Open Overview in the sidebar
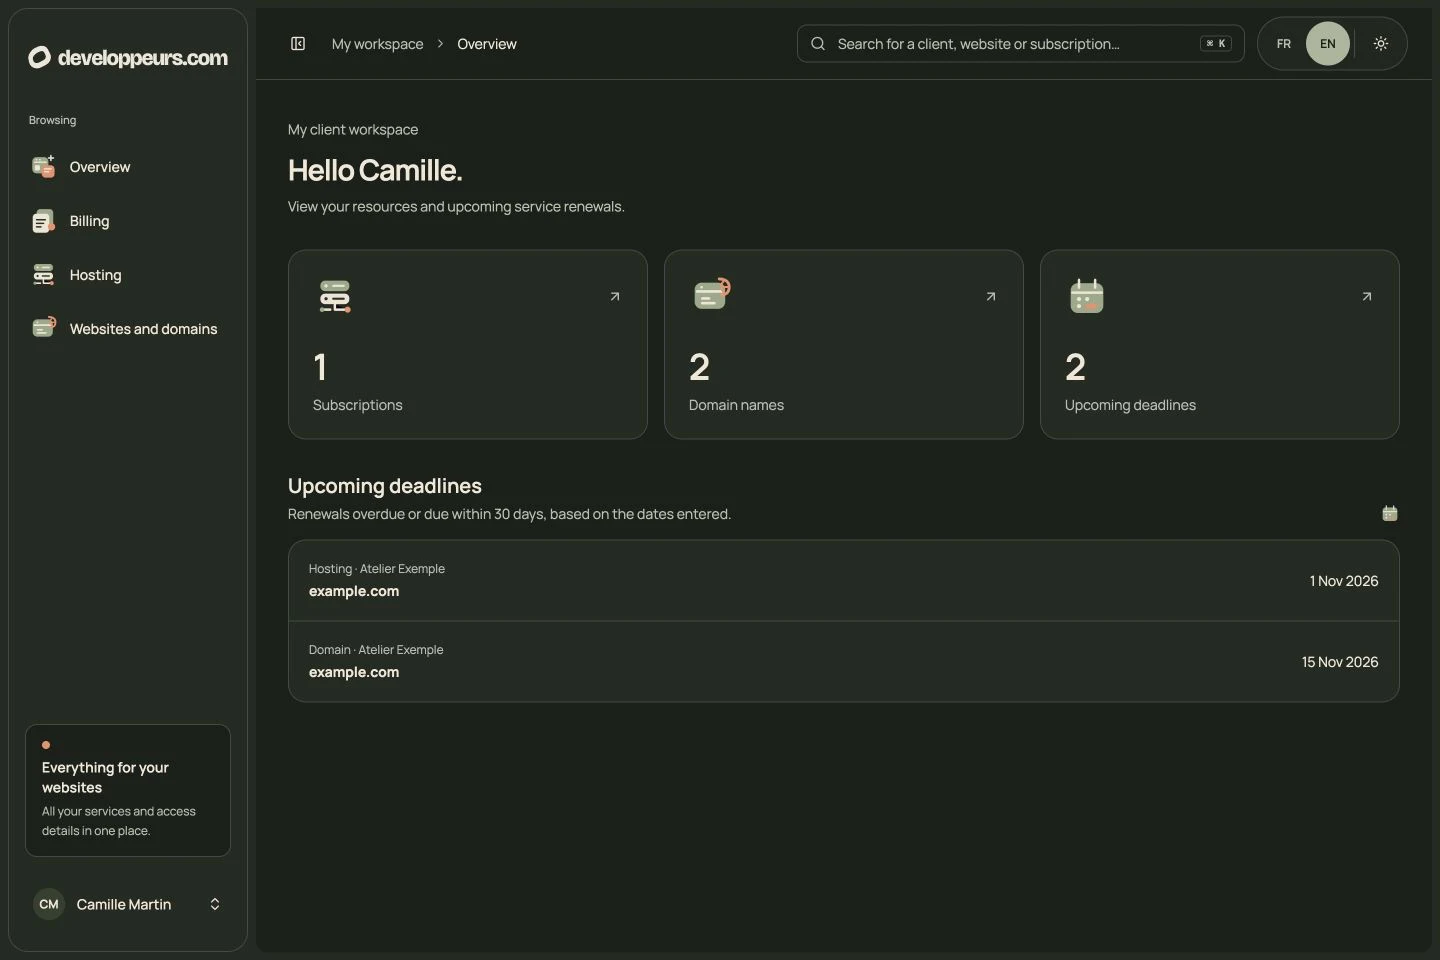 pos(128,167)
